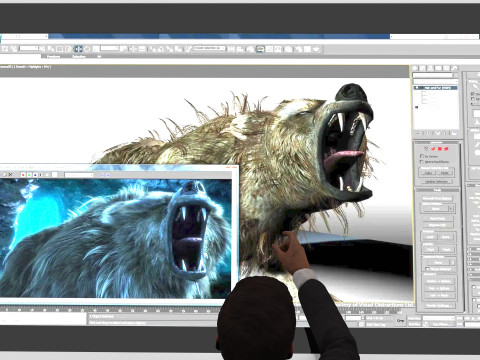Activate the Select and Rotate tool
This screenshot has height=360, width=480.
(87, 49)
